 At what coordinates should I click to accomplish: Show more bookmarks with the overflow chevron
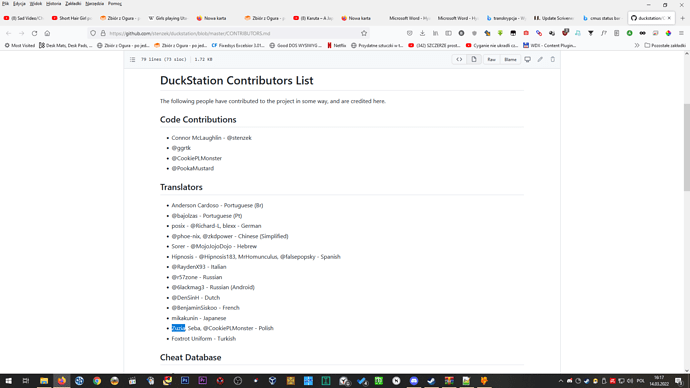637,45
